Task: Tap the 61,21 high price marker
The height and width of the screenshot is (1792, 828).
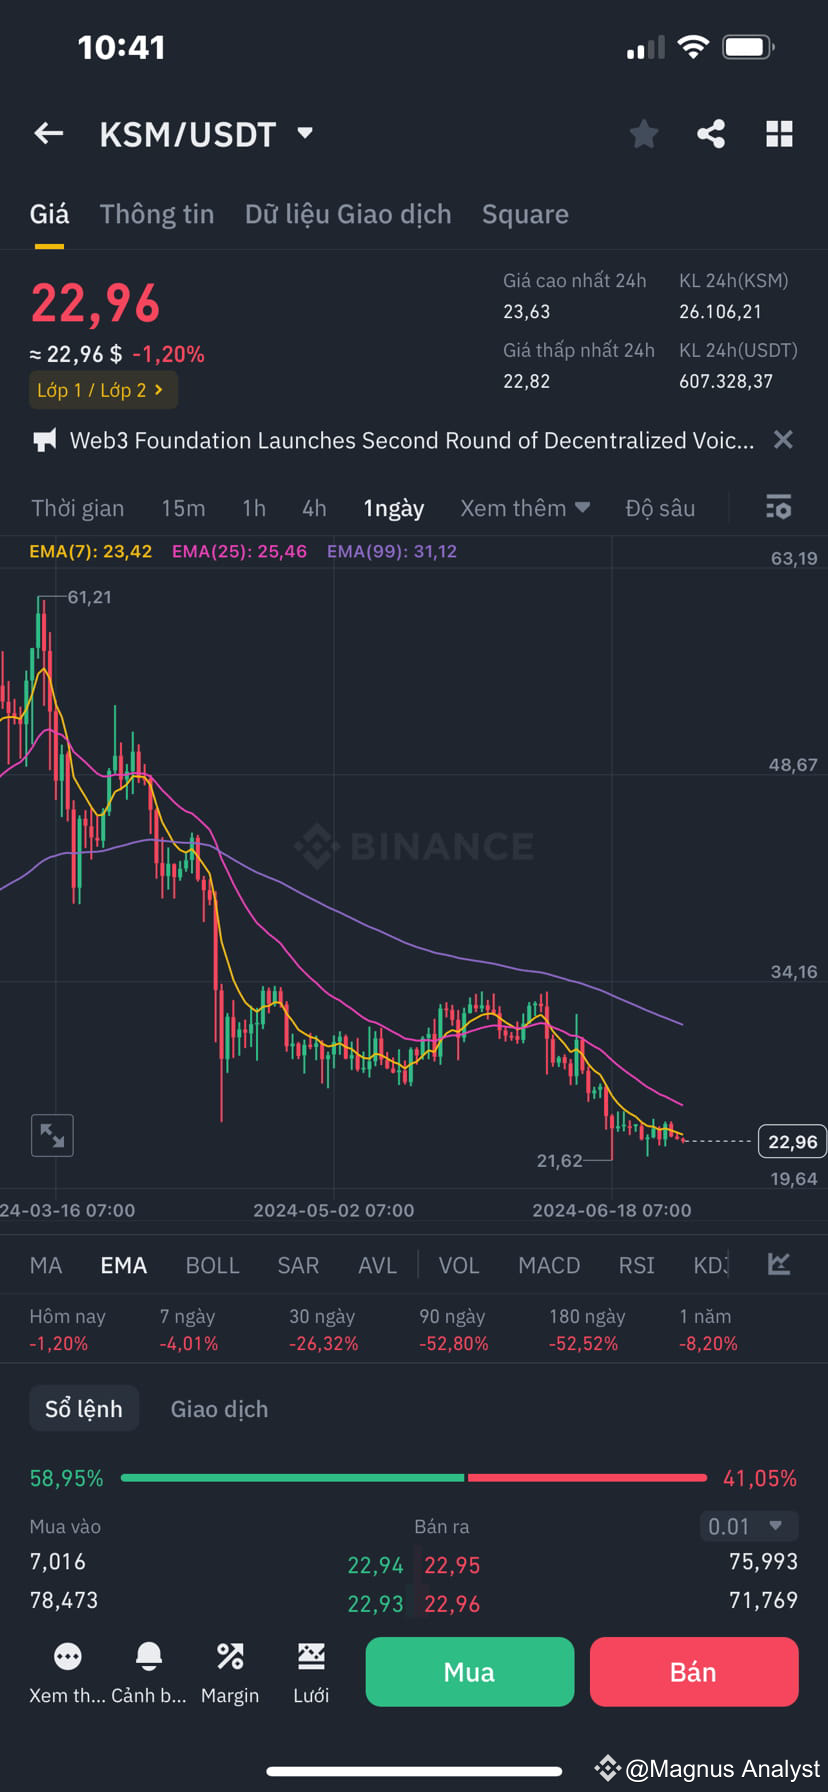Action: [89, 597]
